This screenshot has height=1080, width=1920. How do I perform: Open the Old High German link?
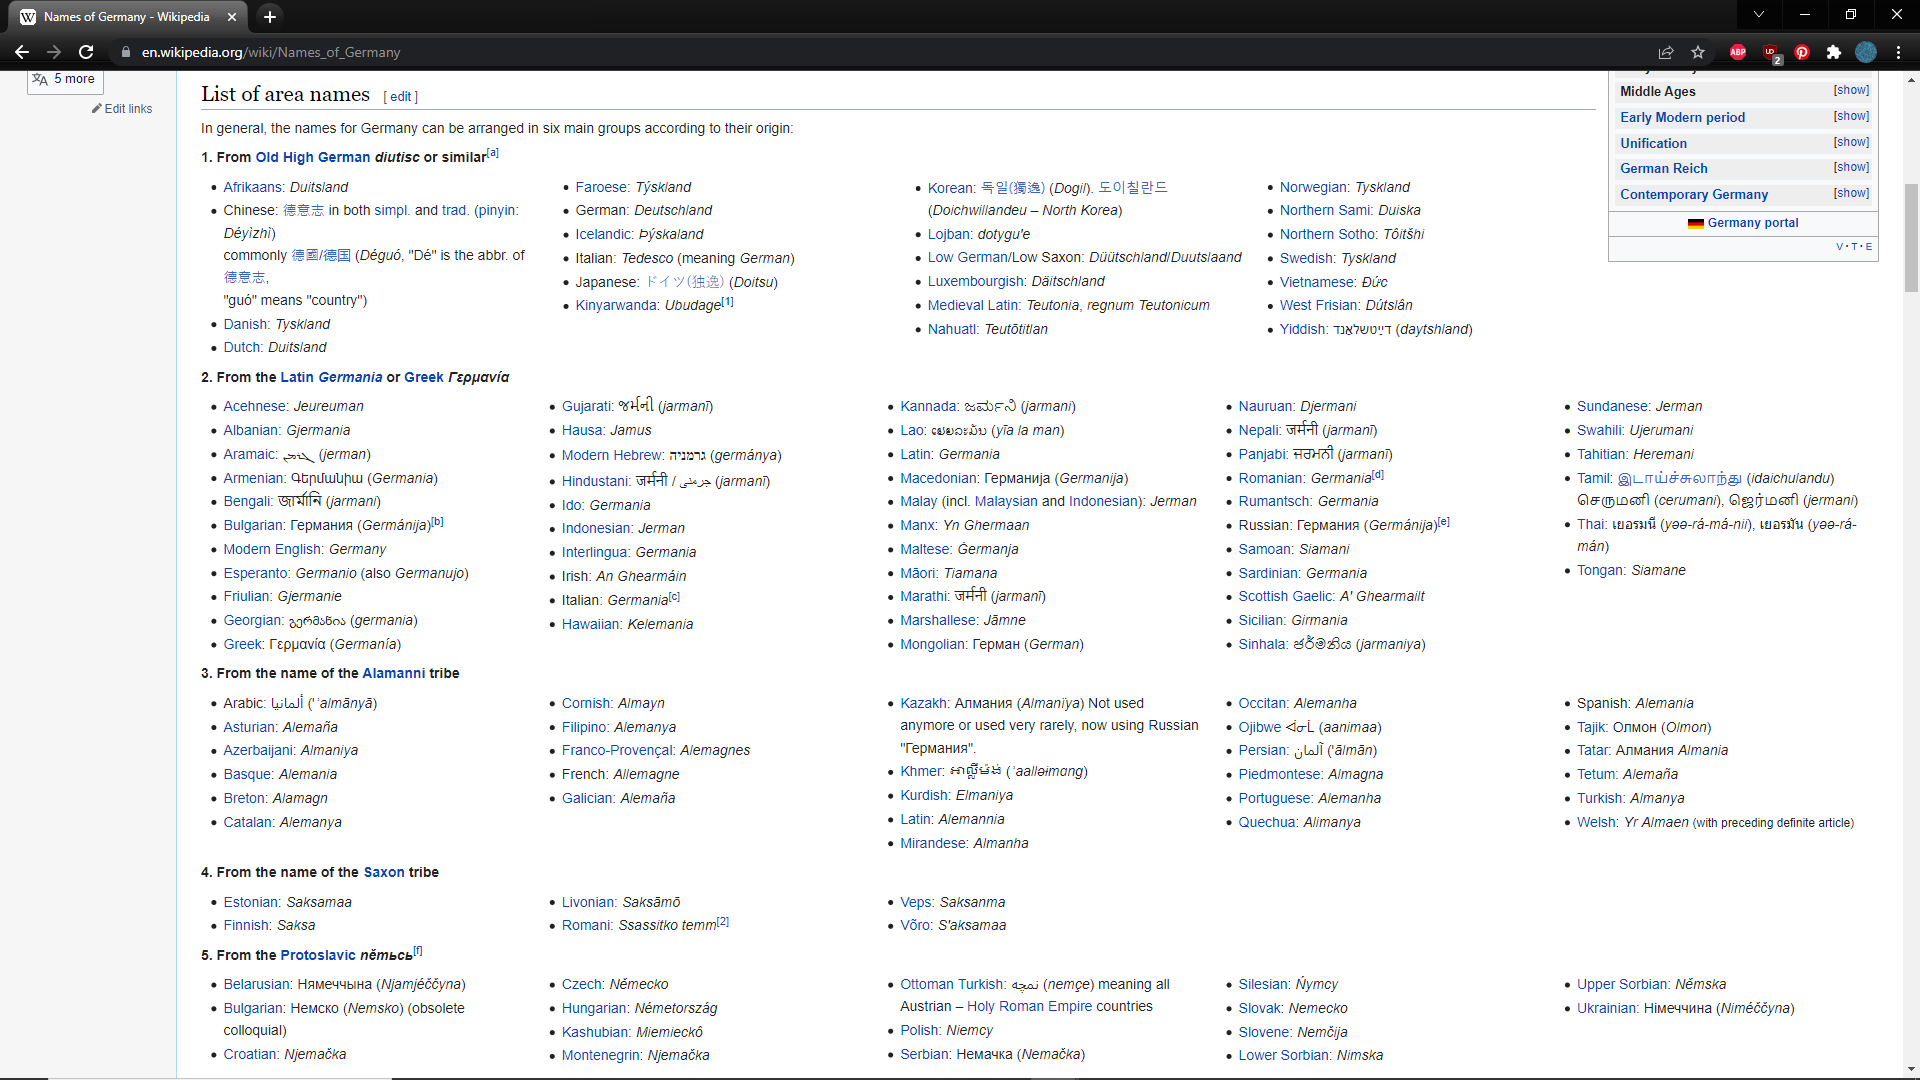(312, 157)
